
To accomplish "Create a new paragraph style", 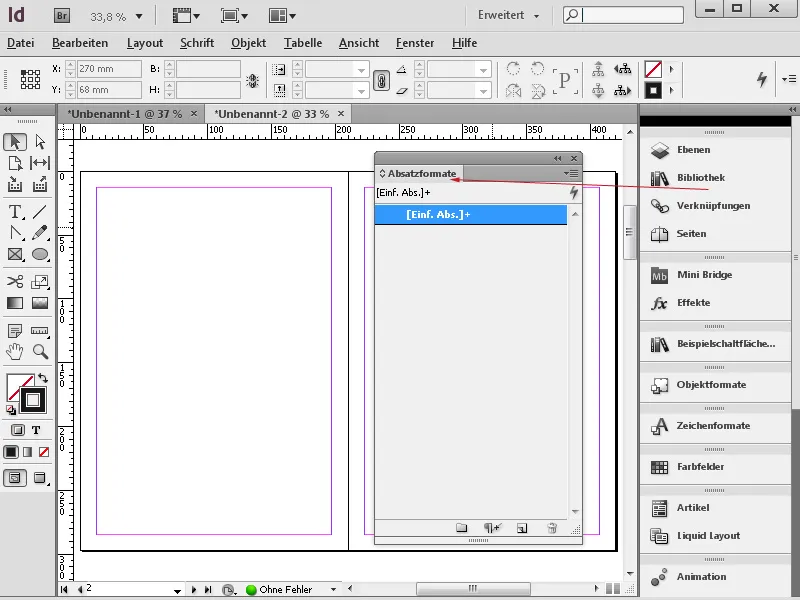I will (x=521, y=527).
